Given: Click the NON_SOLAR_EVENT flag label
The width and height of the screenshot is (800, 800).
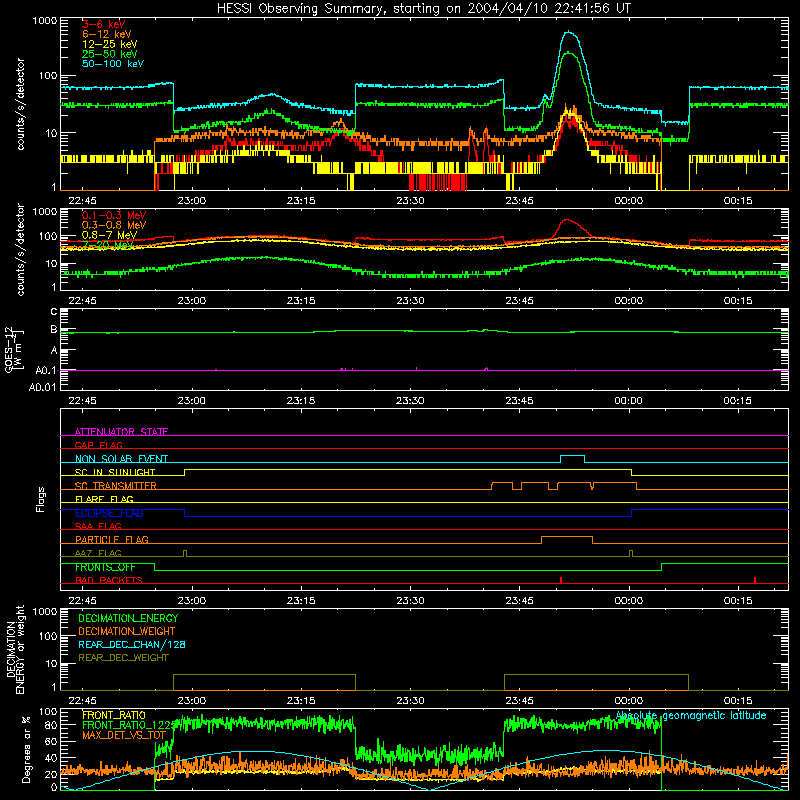Looking at the screenshot, I should click(121, 459).
